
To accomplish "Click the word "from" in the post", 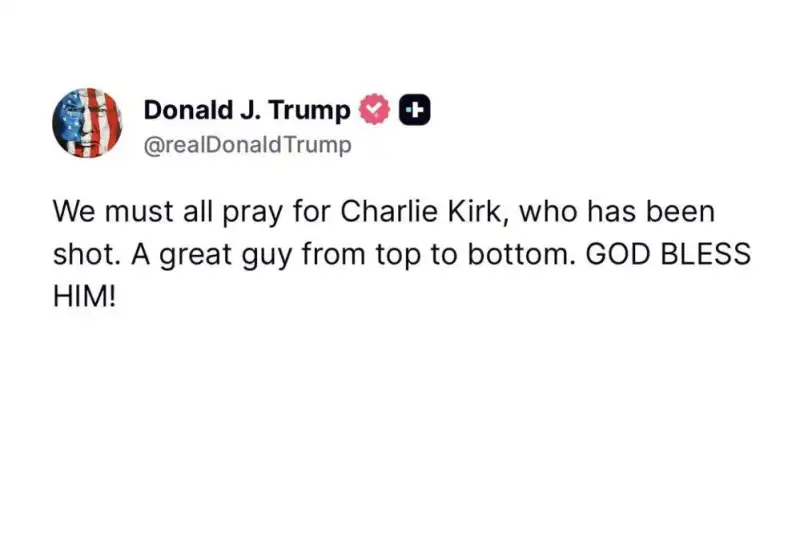I will click(x=333, y=253).
